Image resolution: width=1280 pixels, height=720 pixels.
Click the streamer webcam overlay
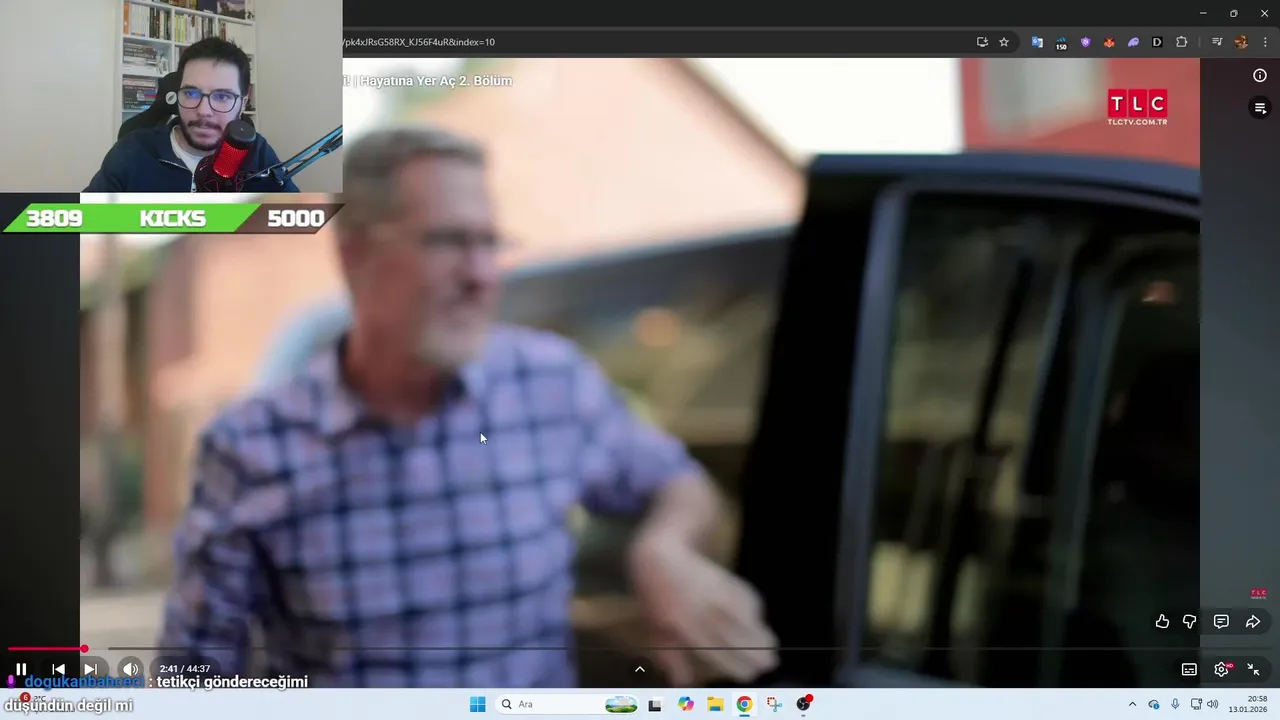171,96
